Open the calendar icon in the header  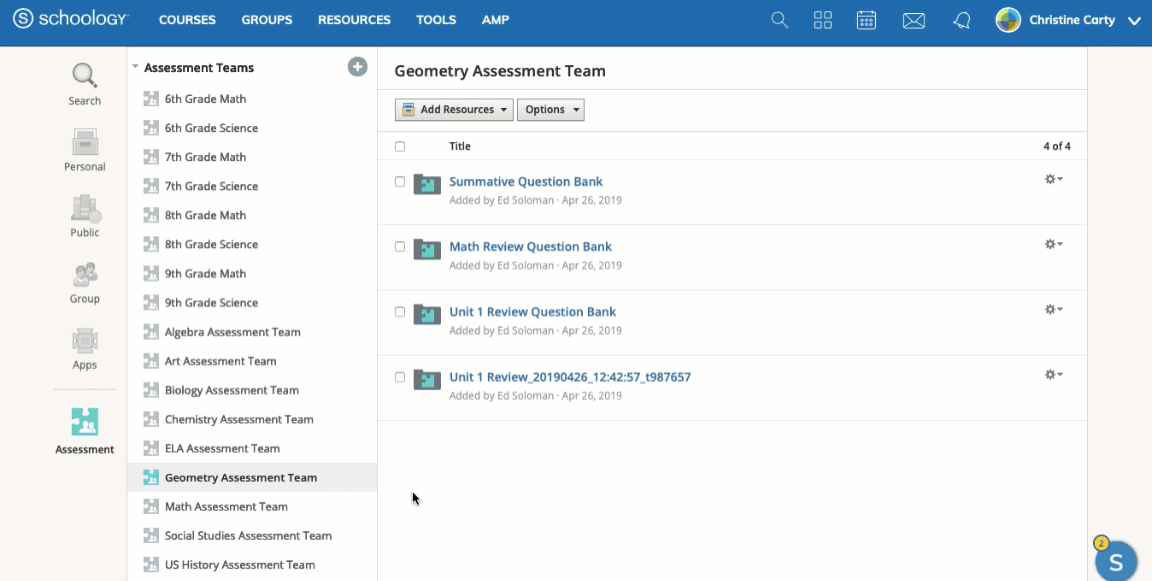866,19
